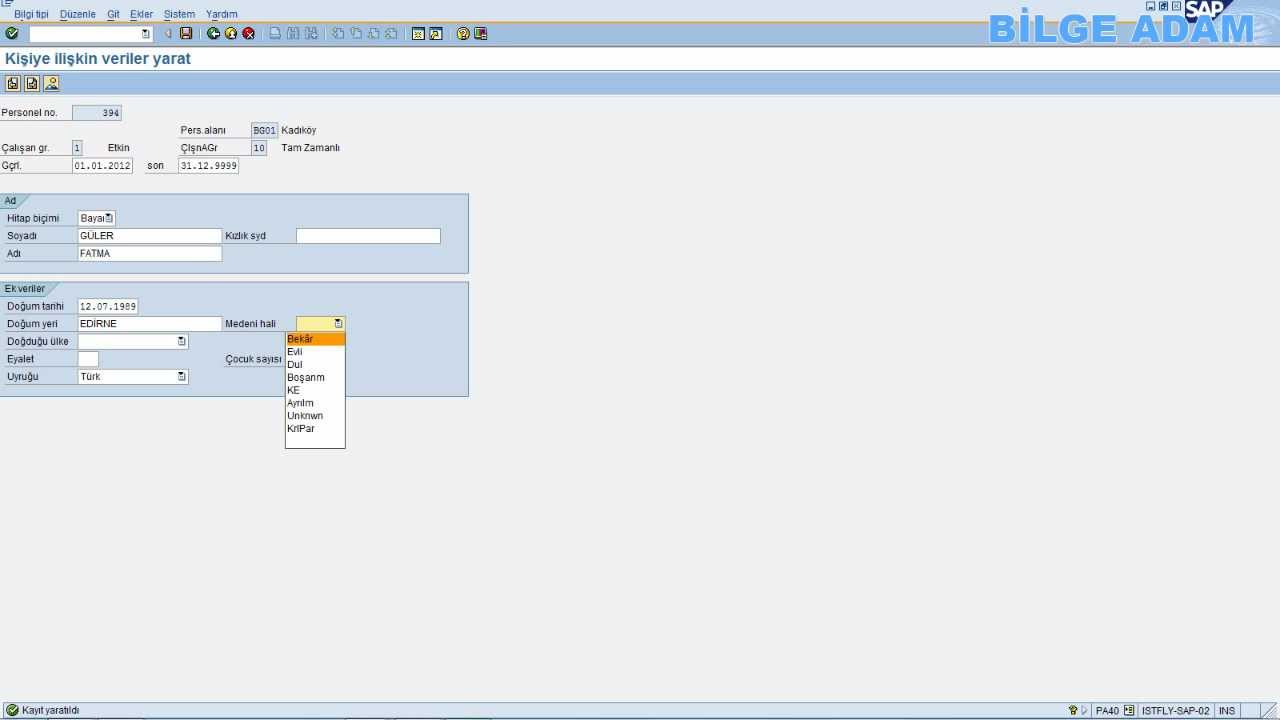Viewport: 1280px width, 720px height.
Task: Click the Kızlık syd input field
Action: point(368,236)
